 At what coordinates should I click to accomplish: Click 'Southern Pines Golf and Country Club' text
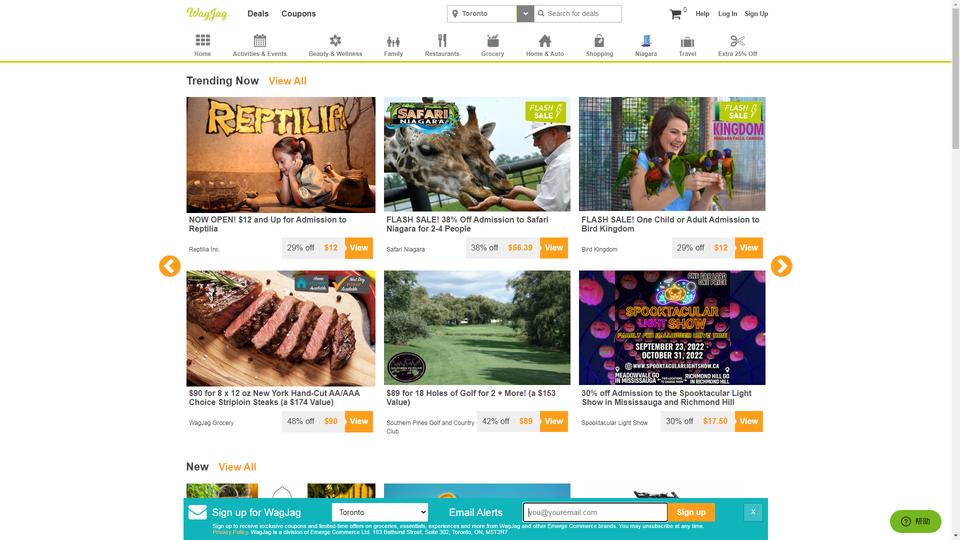click(430, 427)
